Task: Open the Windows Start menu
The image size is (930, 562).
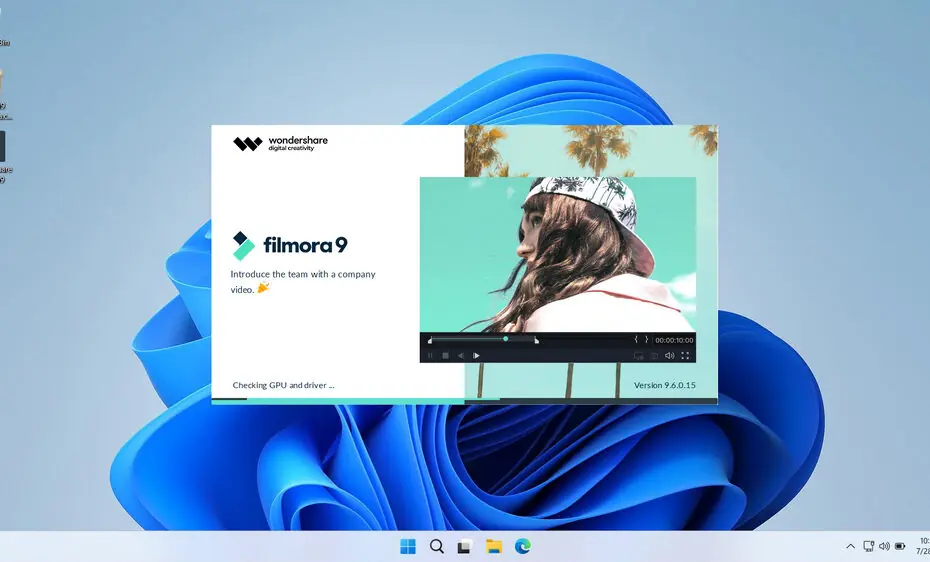Action: [x=408, y=546]
